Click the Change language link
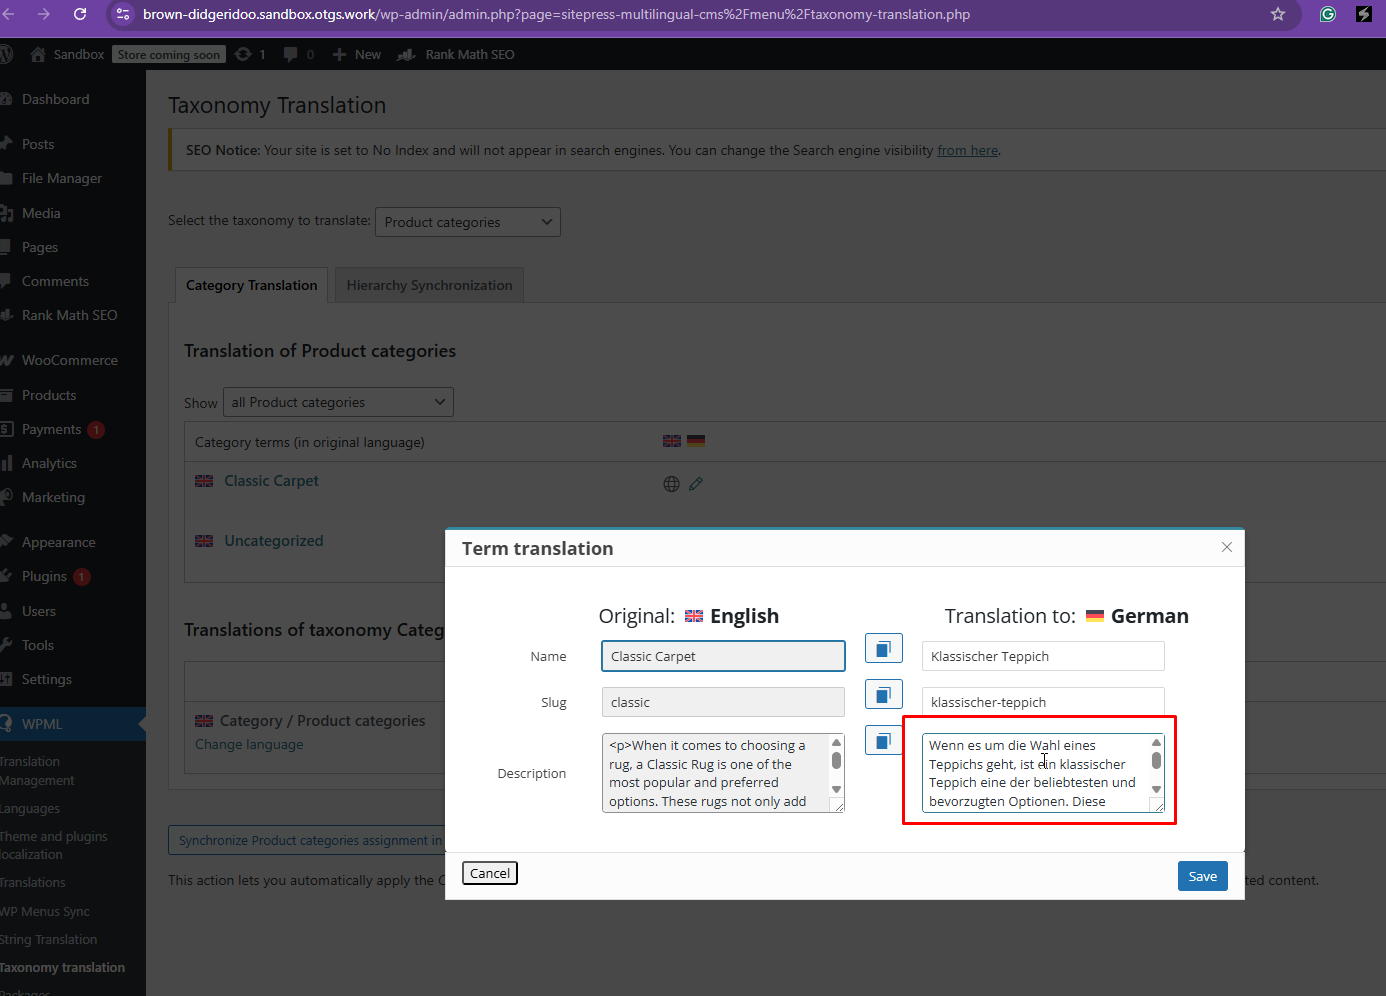The height and width of the screenshot is (996, 1386). pos(249,744)
